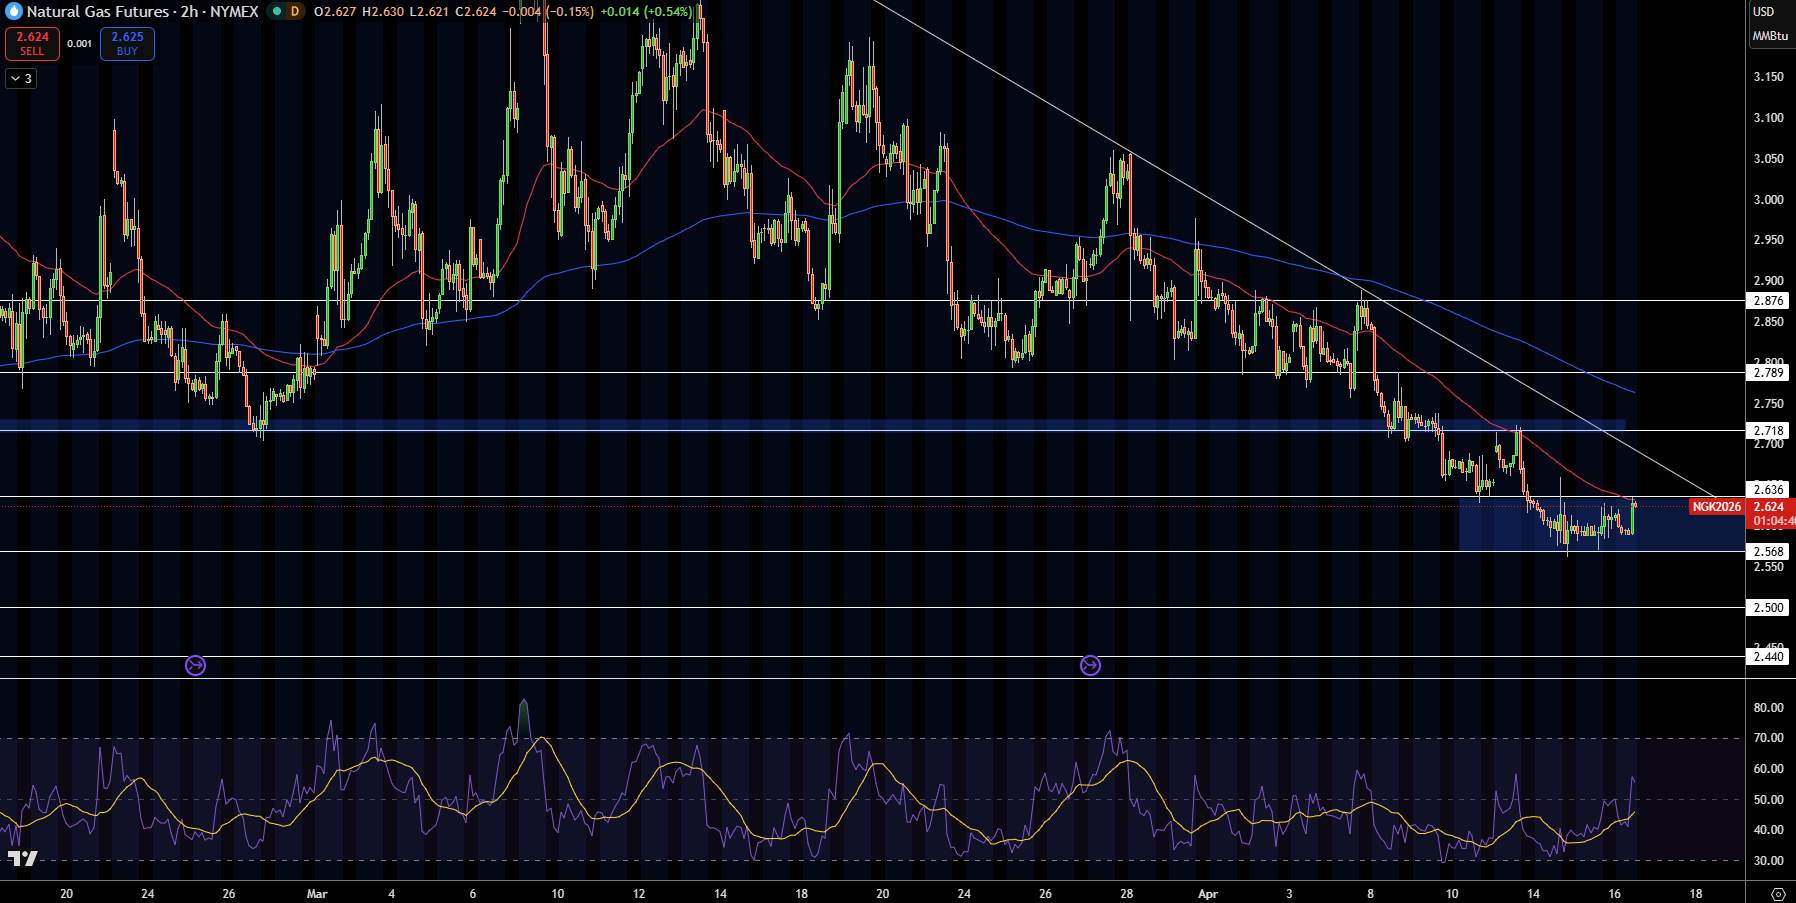This screenshot has width=1796, height=903.
Task: Click the 01:04 bar countdown timer
Action: click(1772, 521)
